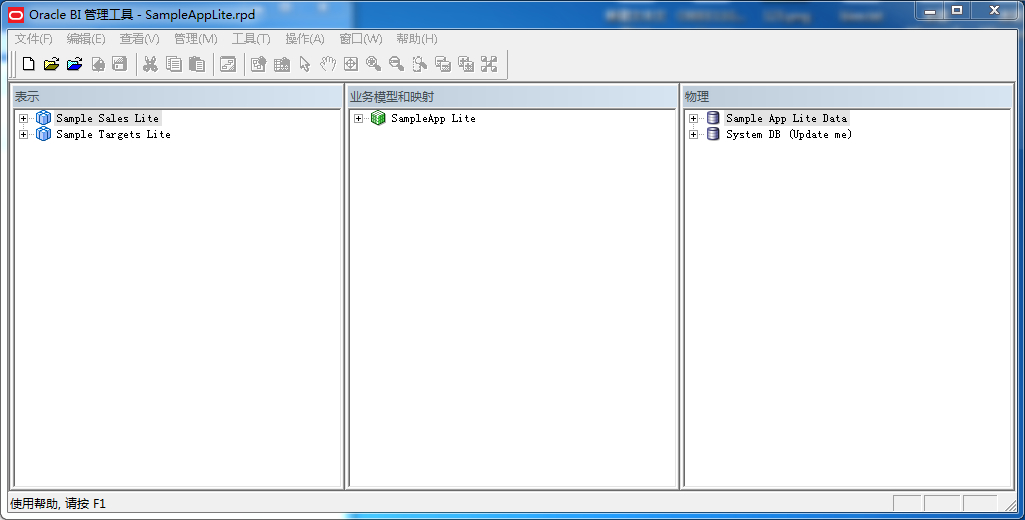Viewport: 1025px width, 520px height.
Task: Click the Auto Layout crosshair icon
Action: point(351,63)
